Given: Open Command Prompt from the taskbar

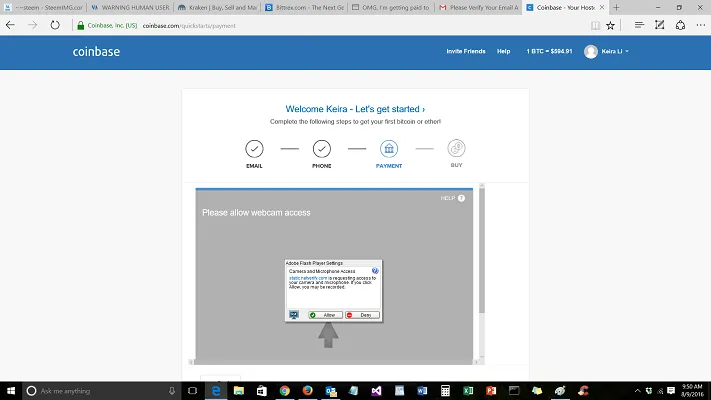Looking at the screenshot, I should [x=514, y=391].
